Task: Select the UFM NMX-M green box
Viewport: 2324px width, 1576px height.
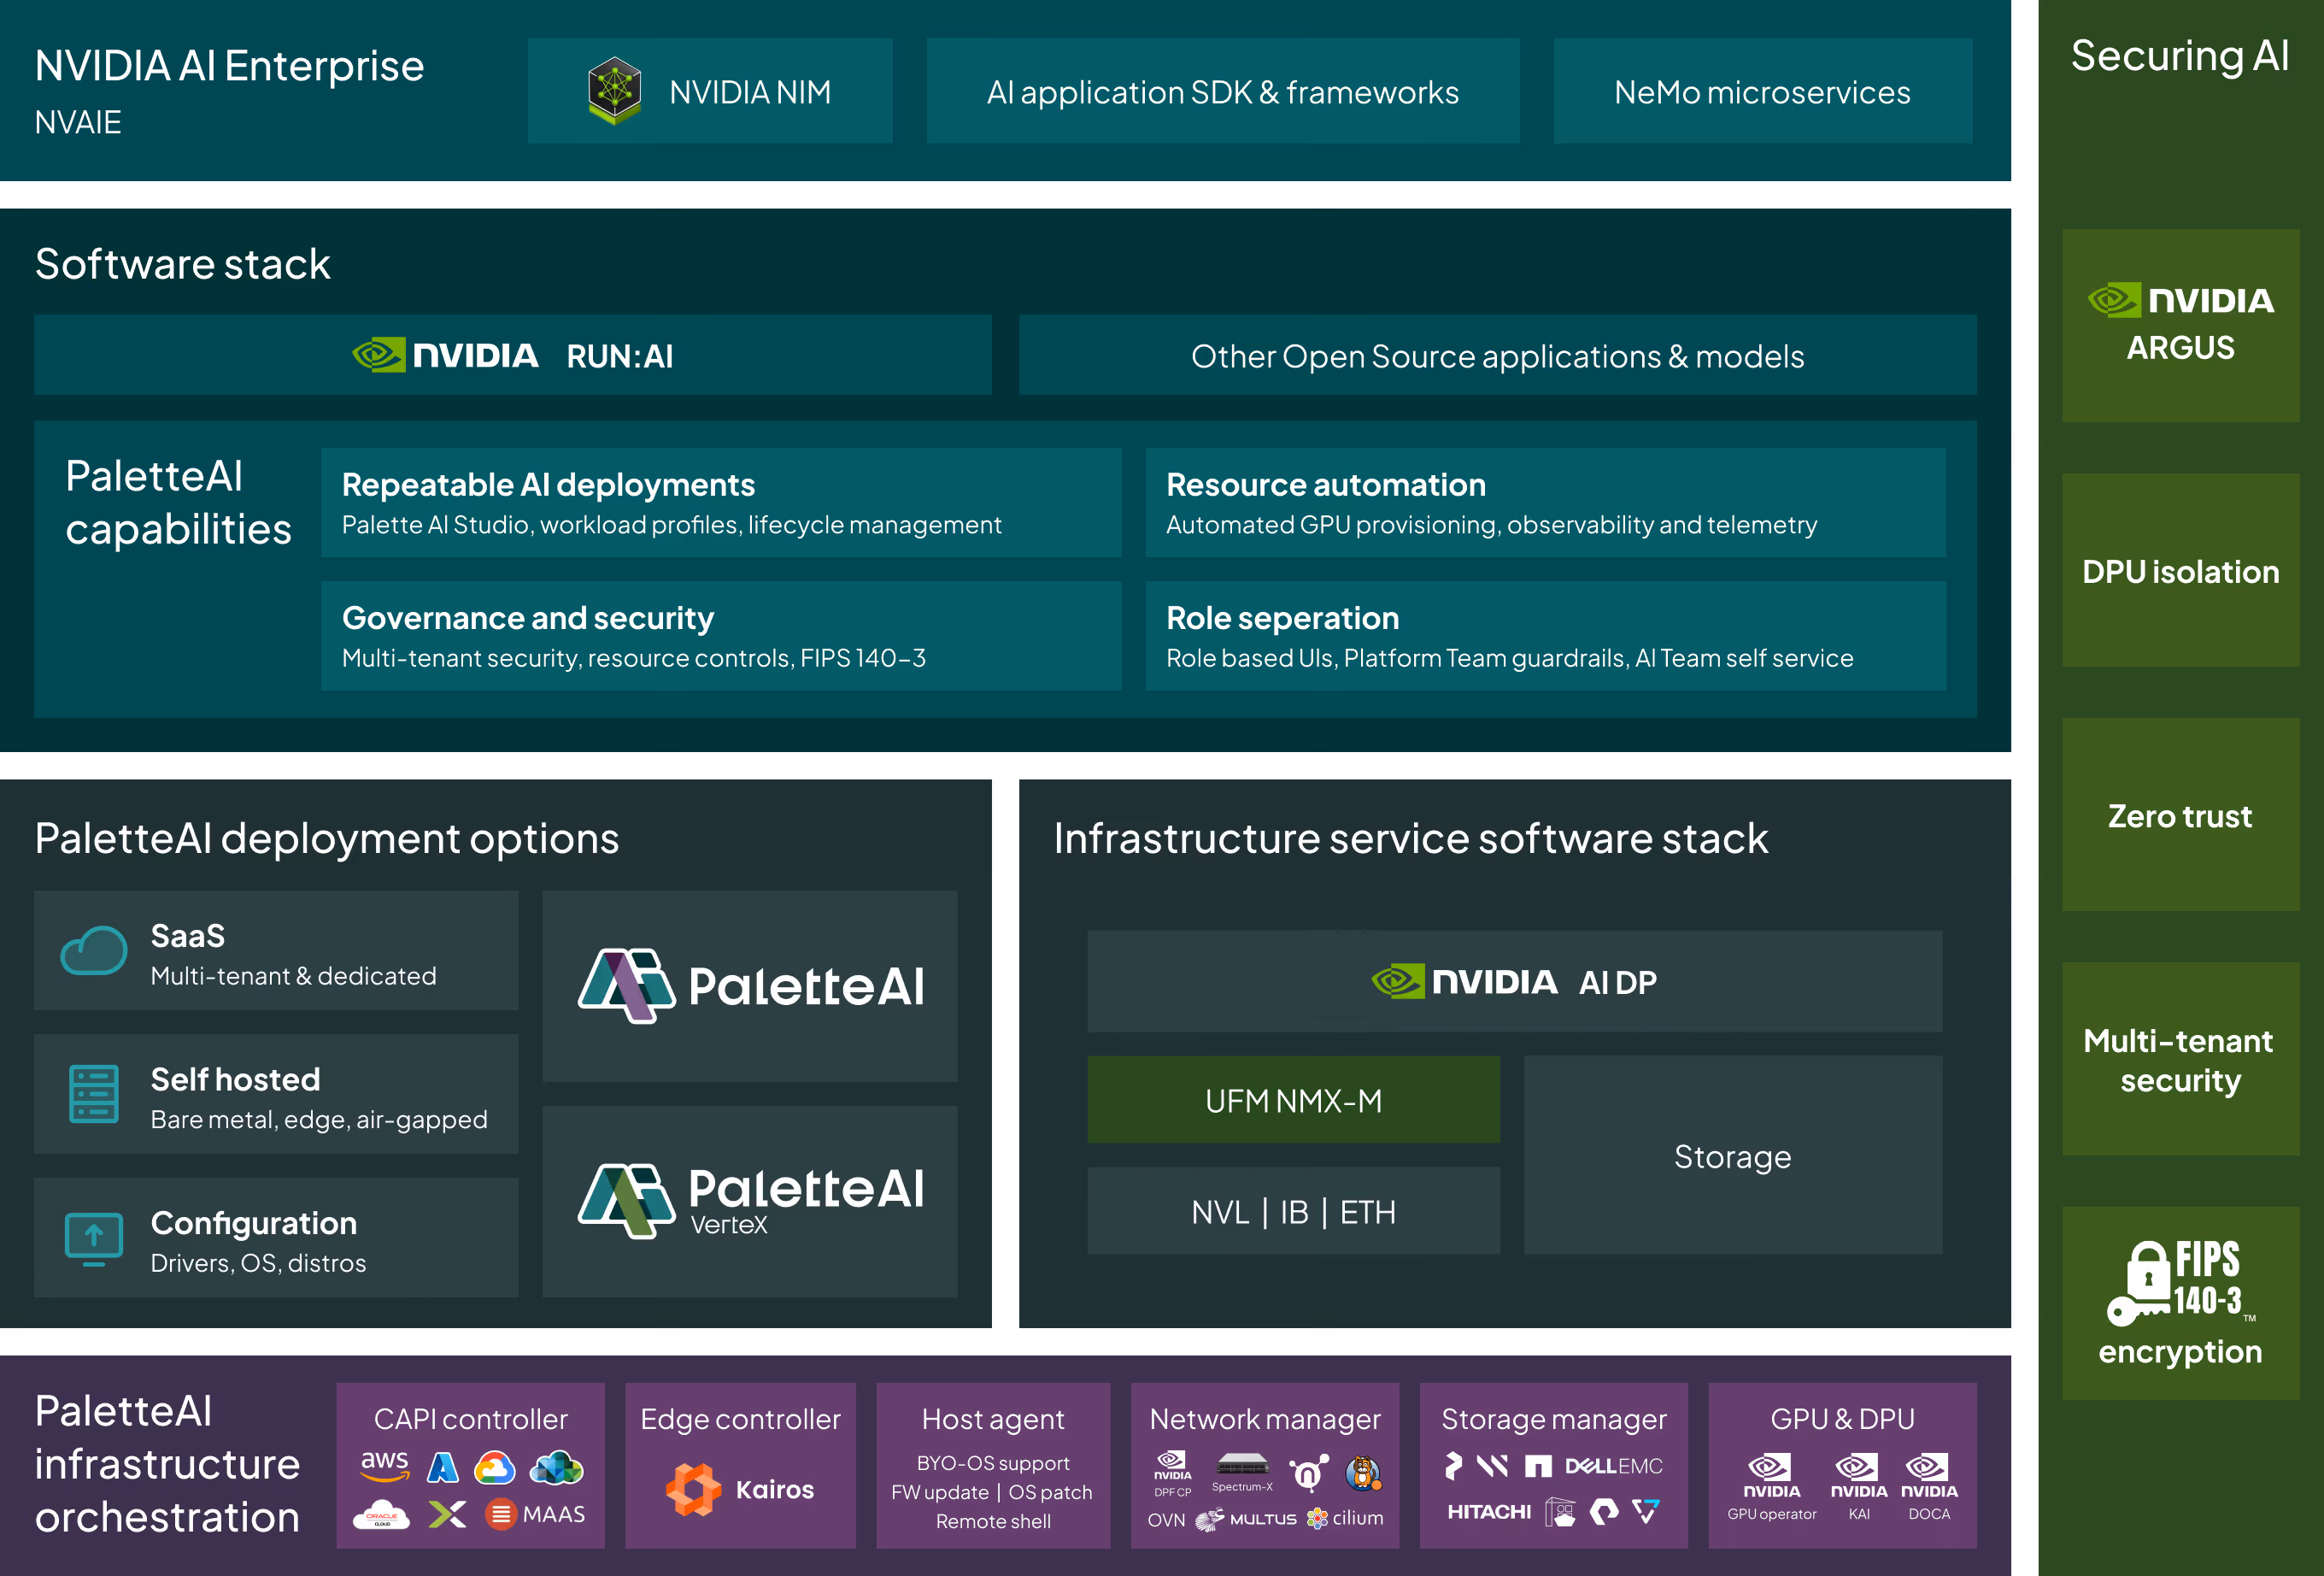Action: [x=1294, y=1100]
